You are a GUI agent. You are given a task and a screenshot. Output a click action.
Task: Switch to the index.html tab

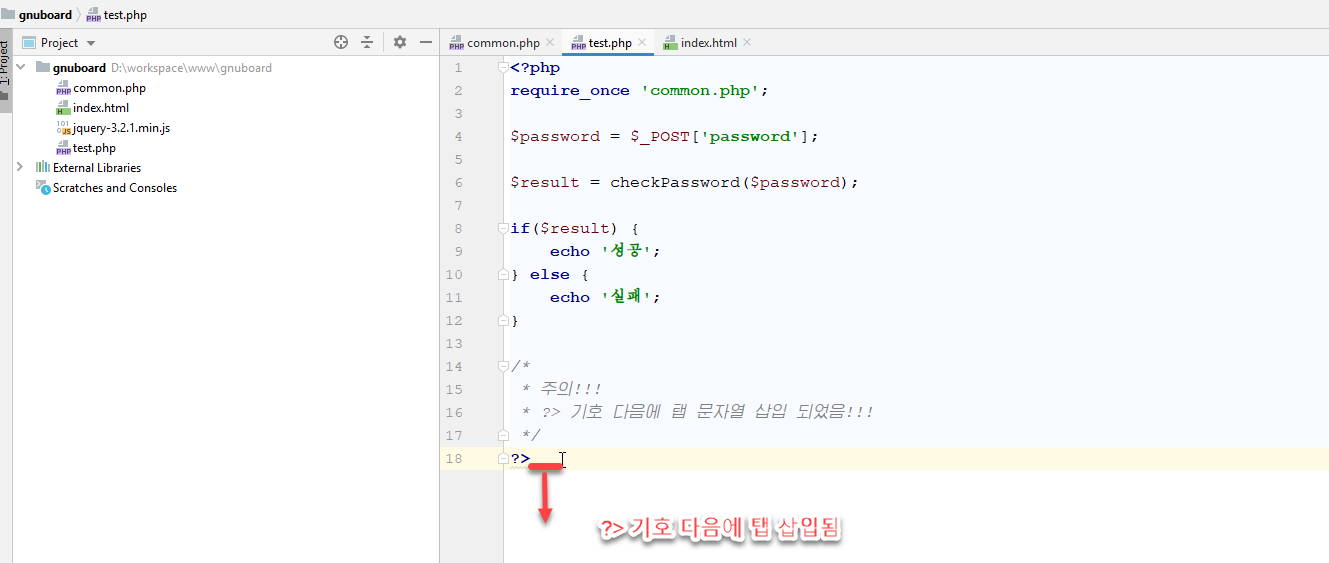[708, 43]
